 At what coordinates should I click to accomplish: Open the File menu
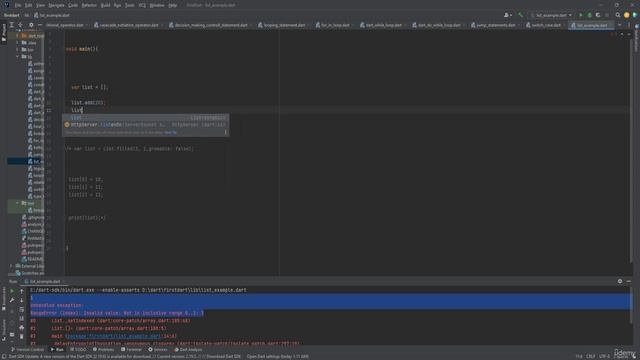click(18, 5)
